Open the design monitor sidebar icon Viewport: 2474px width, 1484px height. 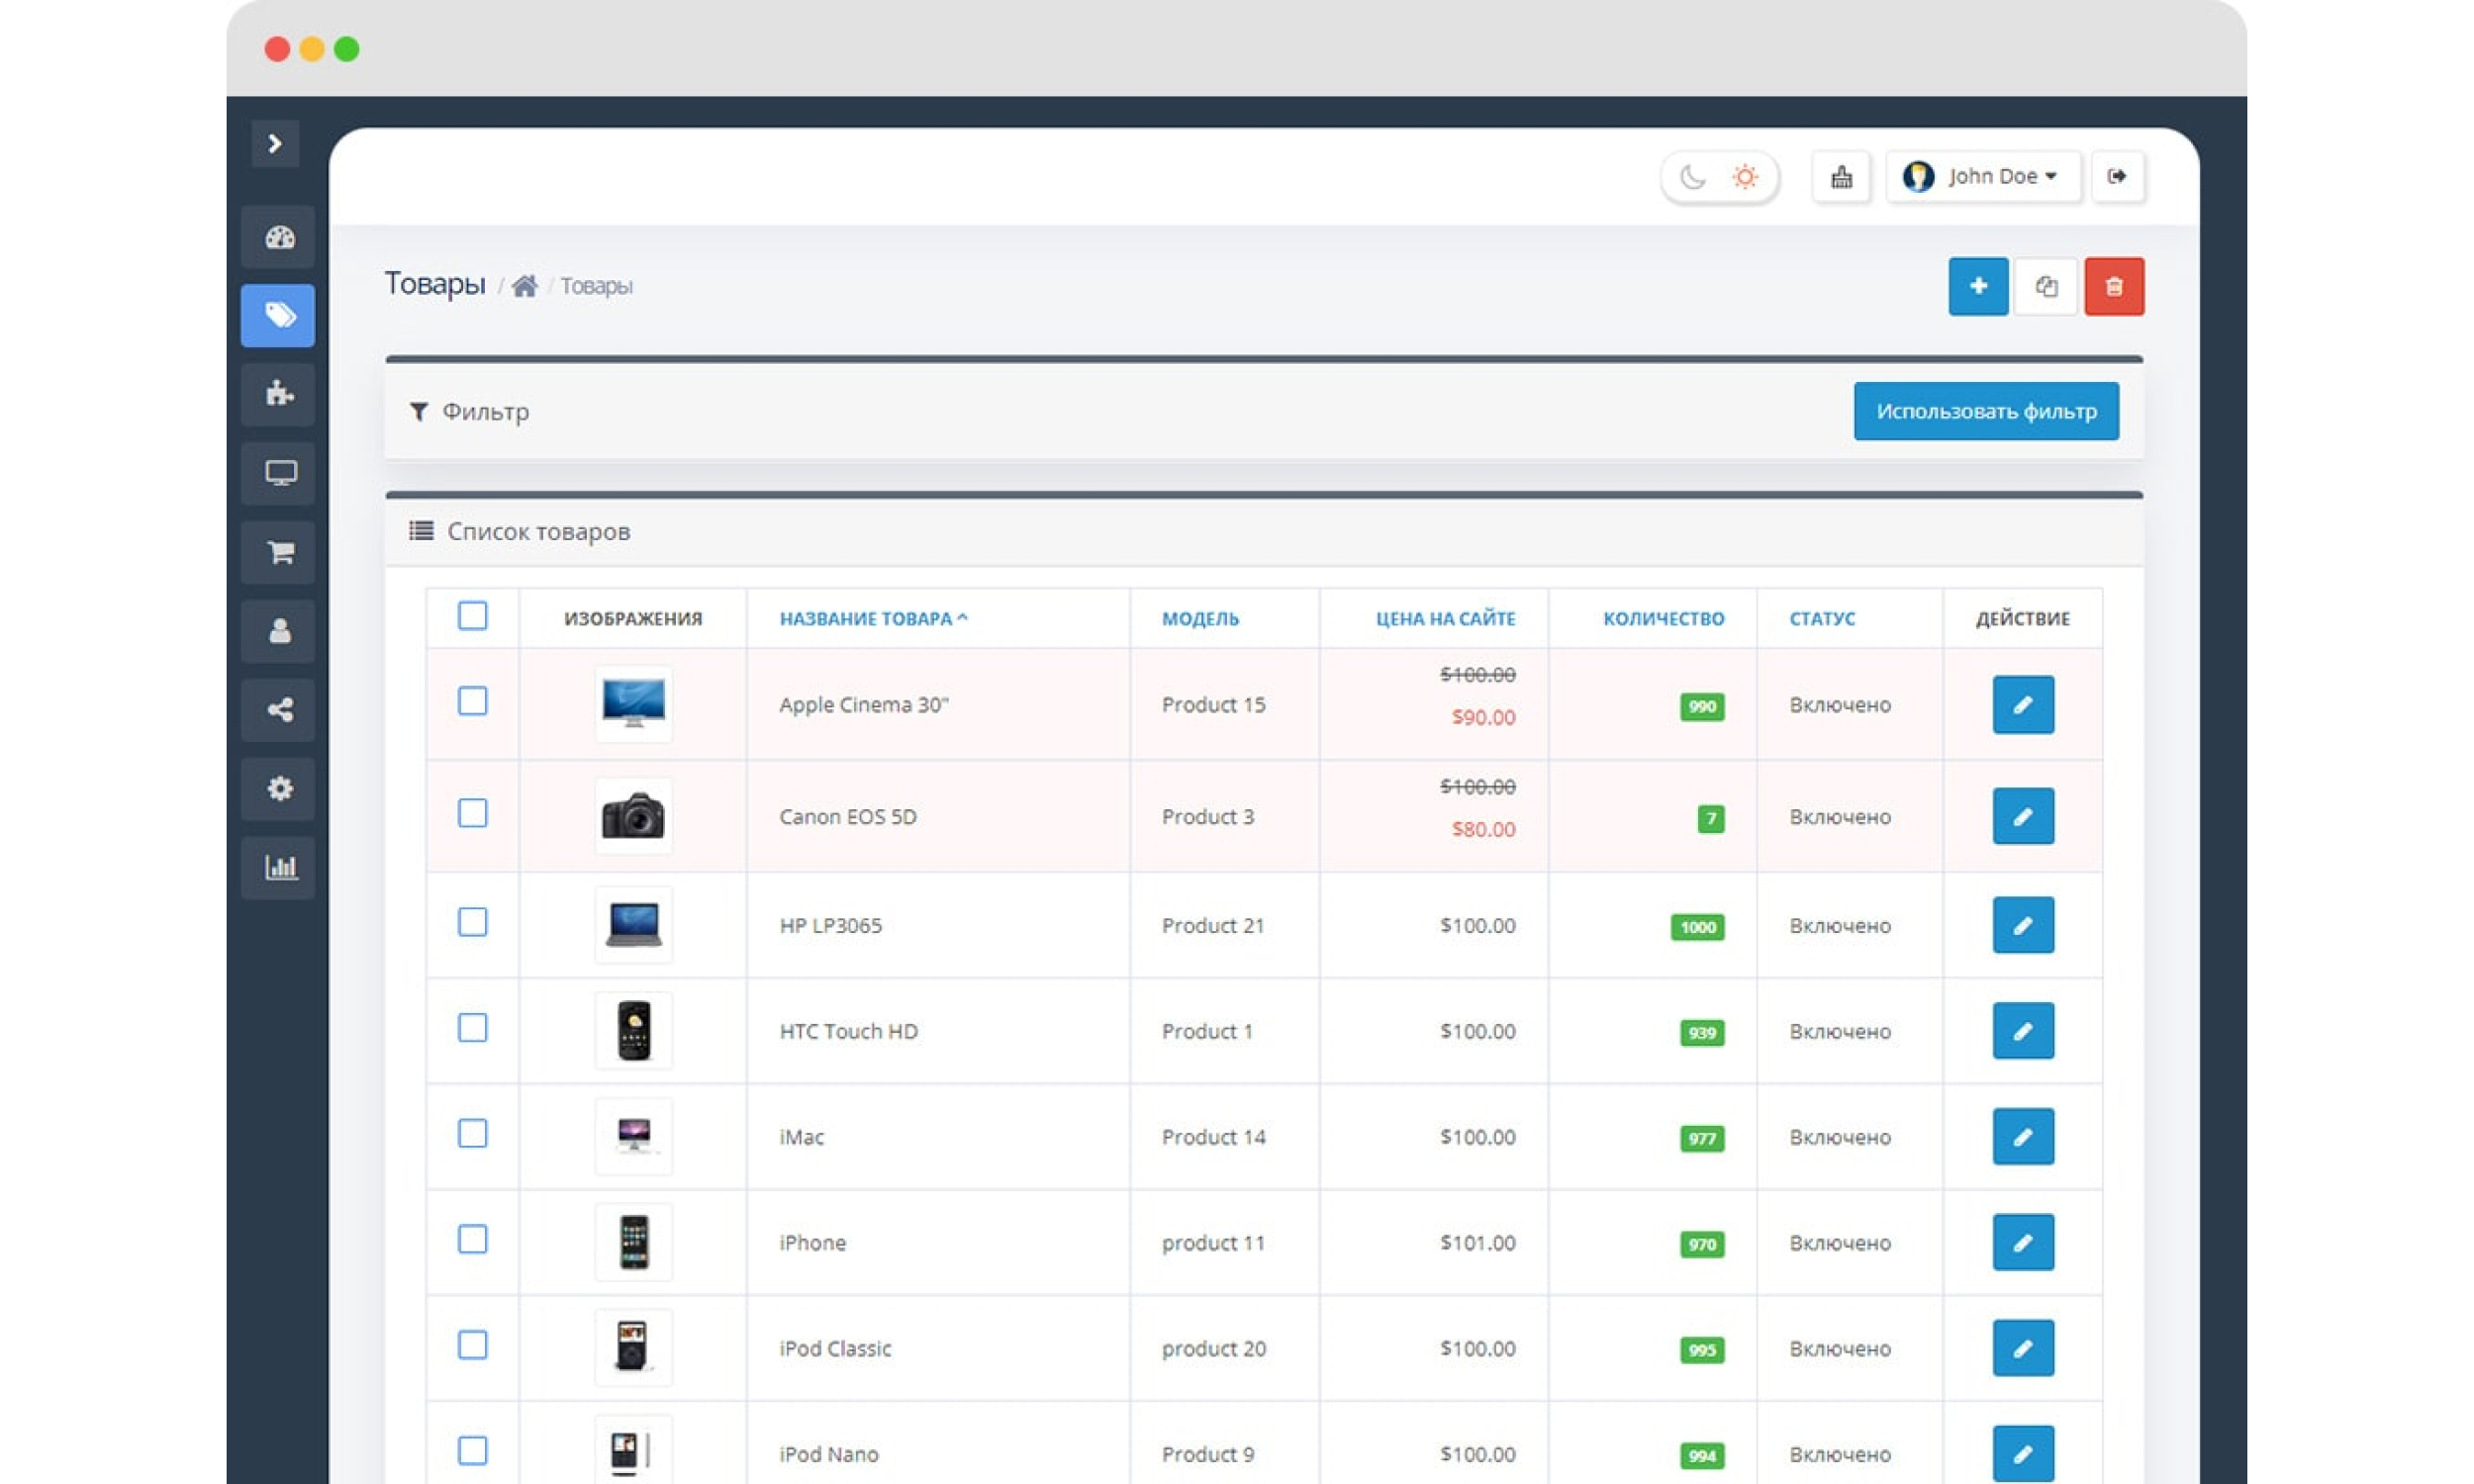click(279, 473)
